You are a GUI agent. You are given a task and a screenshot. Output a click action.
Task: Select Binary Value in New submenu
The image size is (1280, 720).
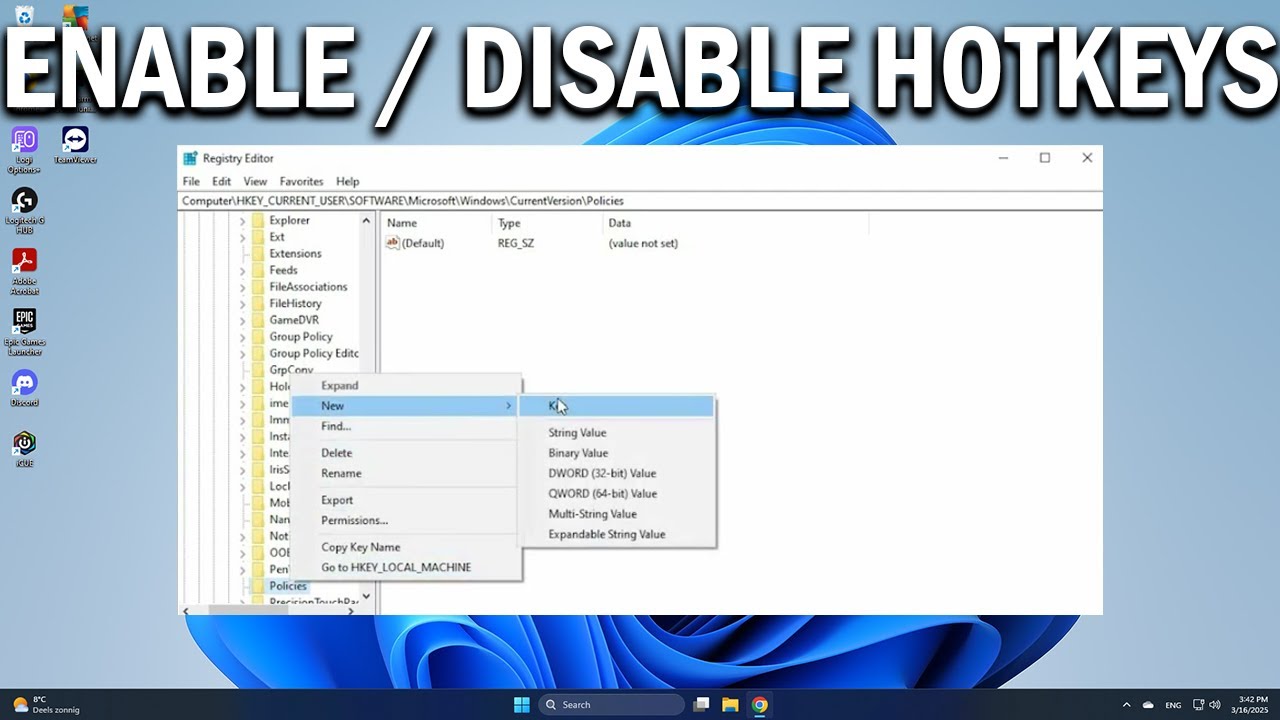[x=616, y=453]
